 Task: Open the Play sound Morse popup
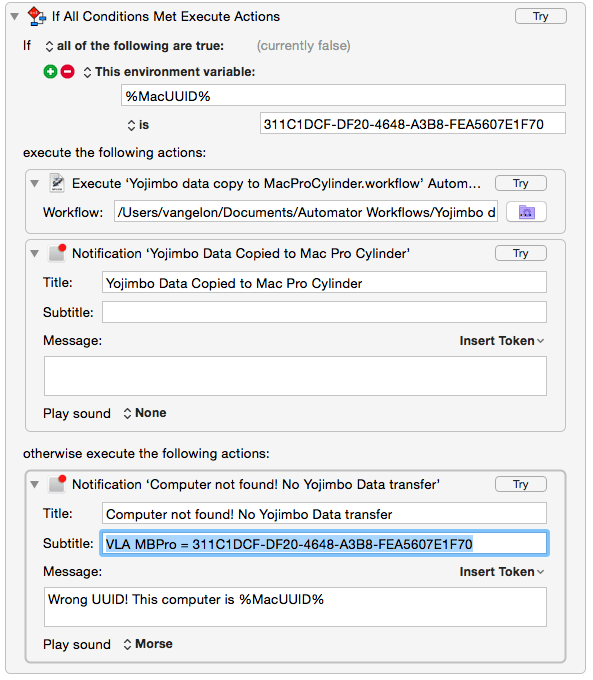point(148,644)
